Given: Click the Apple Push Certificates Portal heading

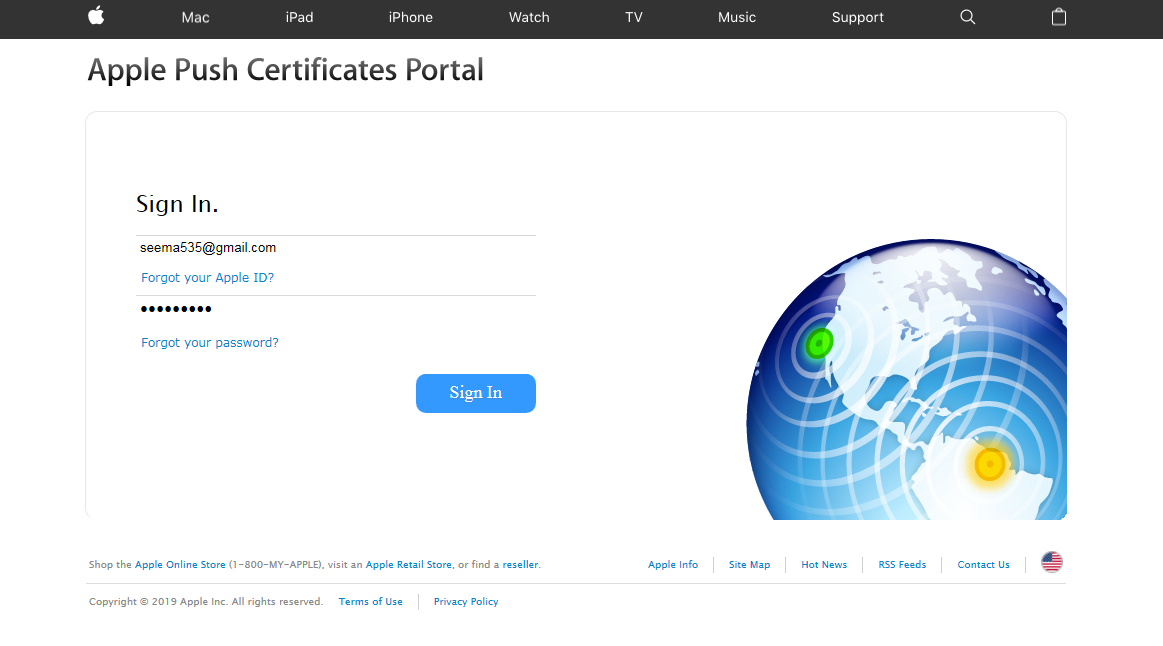Looking at the screenshot, I should tap(286, 70).
